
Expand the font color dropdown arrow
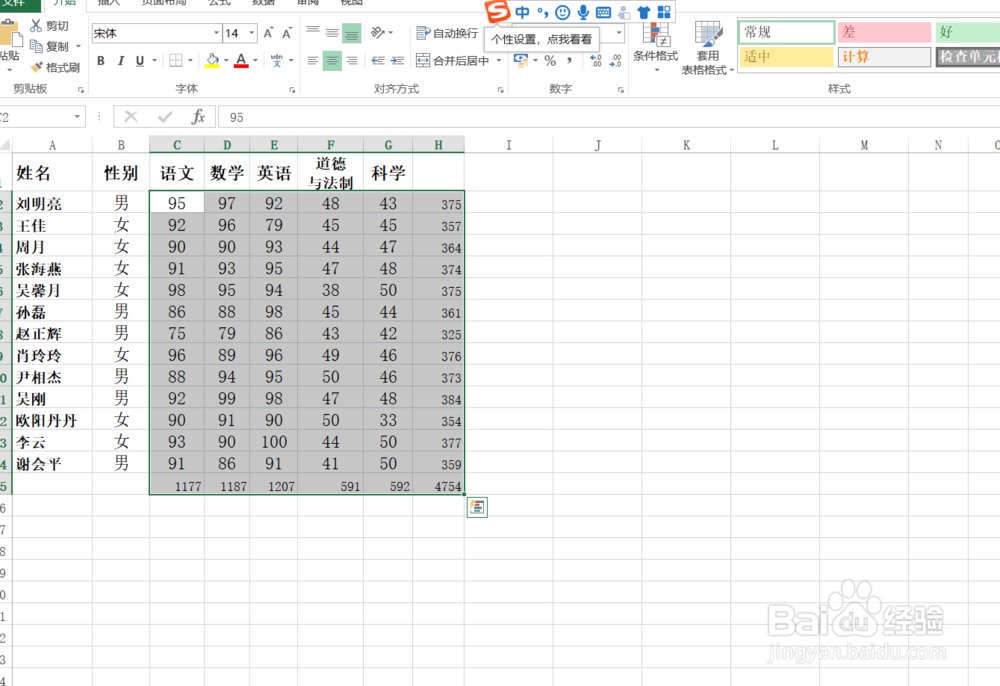[255, 61]
